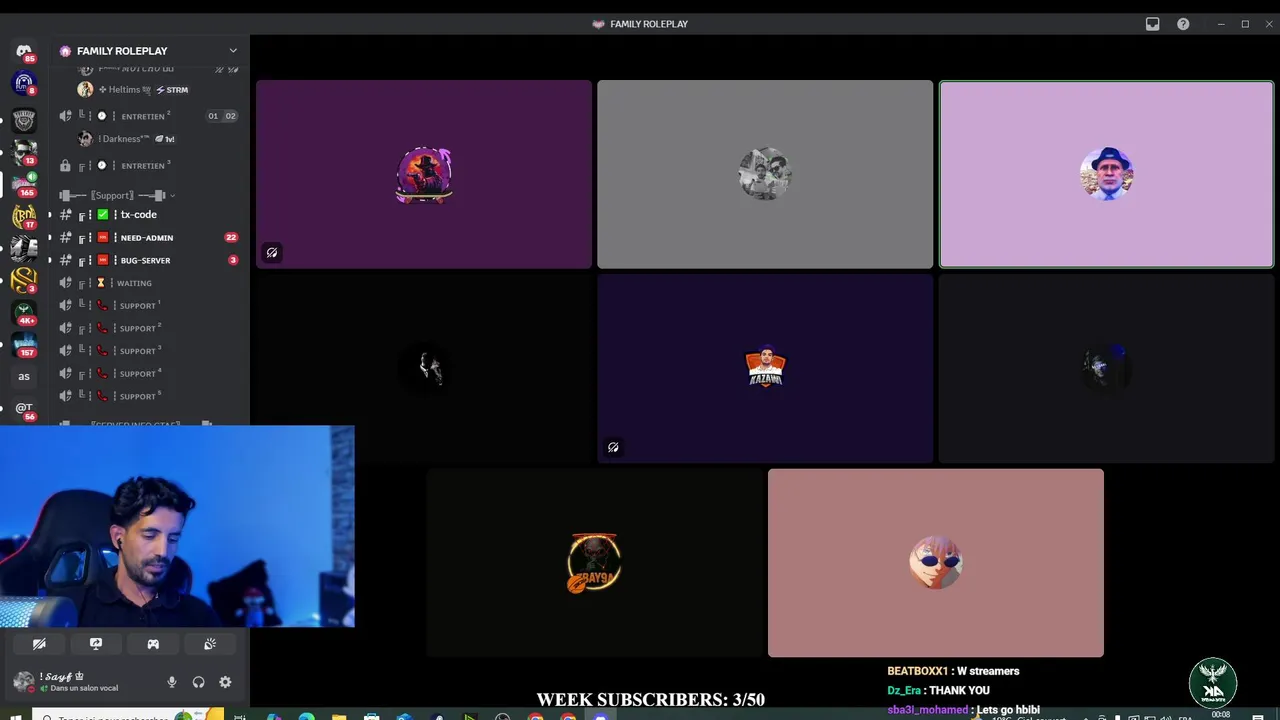1280x720 pixels.
Task: Open server icon with 17 notifications badge
Action: click(x=24, y=216)
